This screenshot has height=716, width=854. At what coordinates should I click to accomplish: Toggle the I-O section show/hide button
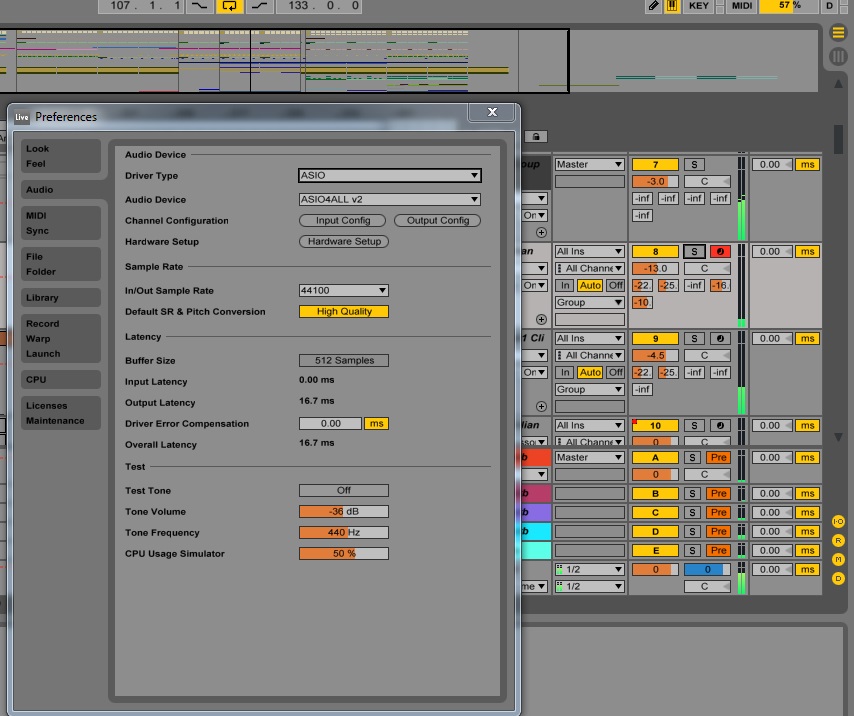point(838,521)
